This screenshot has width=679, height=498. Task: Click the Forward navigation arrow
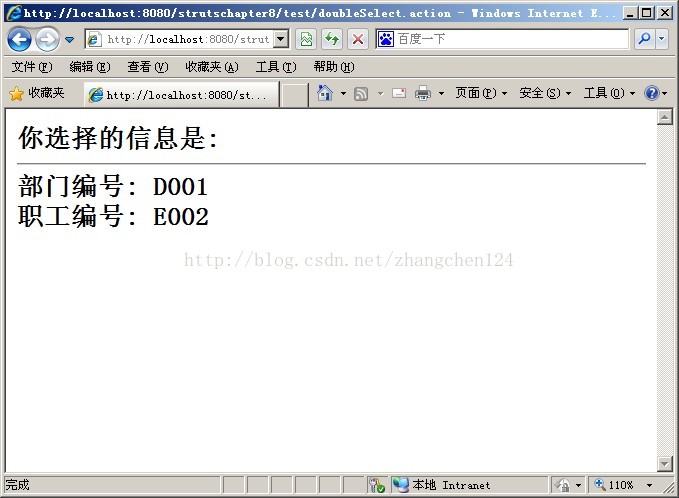(47, 39)
